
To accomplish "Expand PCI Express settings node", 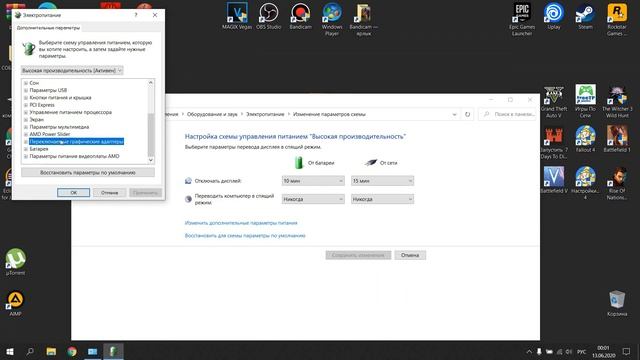I will pyautogui.click(x=26, y=105).
